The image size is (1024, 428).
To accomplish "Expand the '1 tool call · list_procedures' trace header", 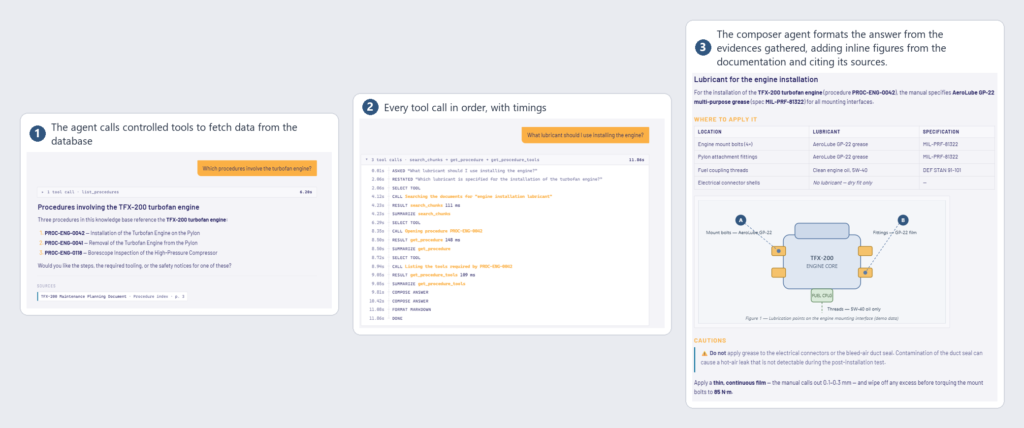I will pyautogui.click(x=177, y=193).
